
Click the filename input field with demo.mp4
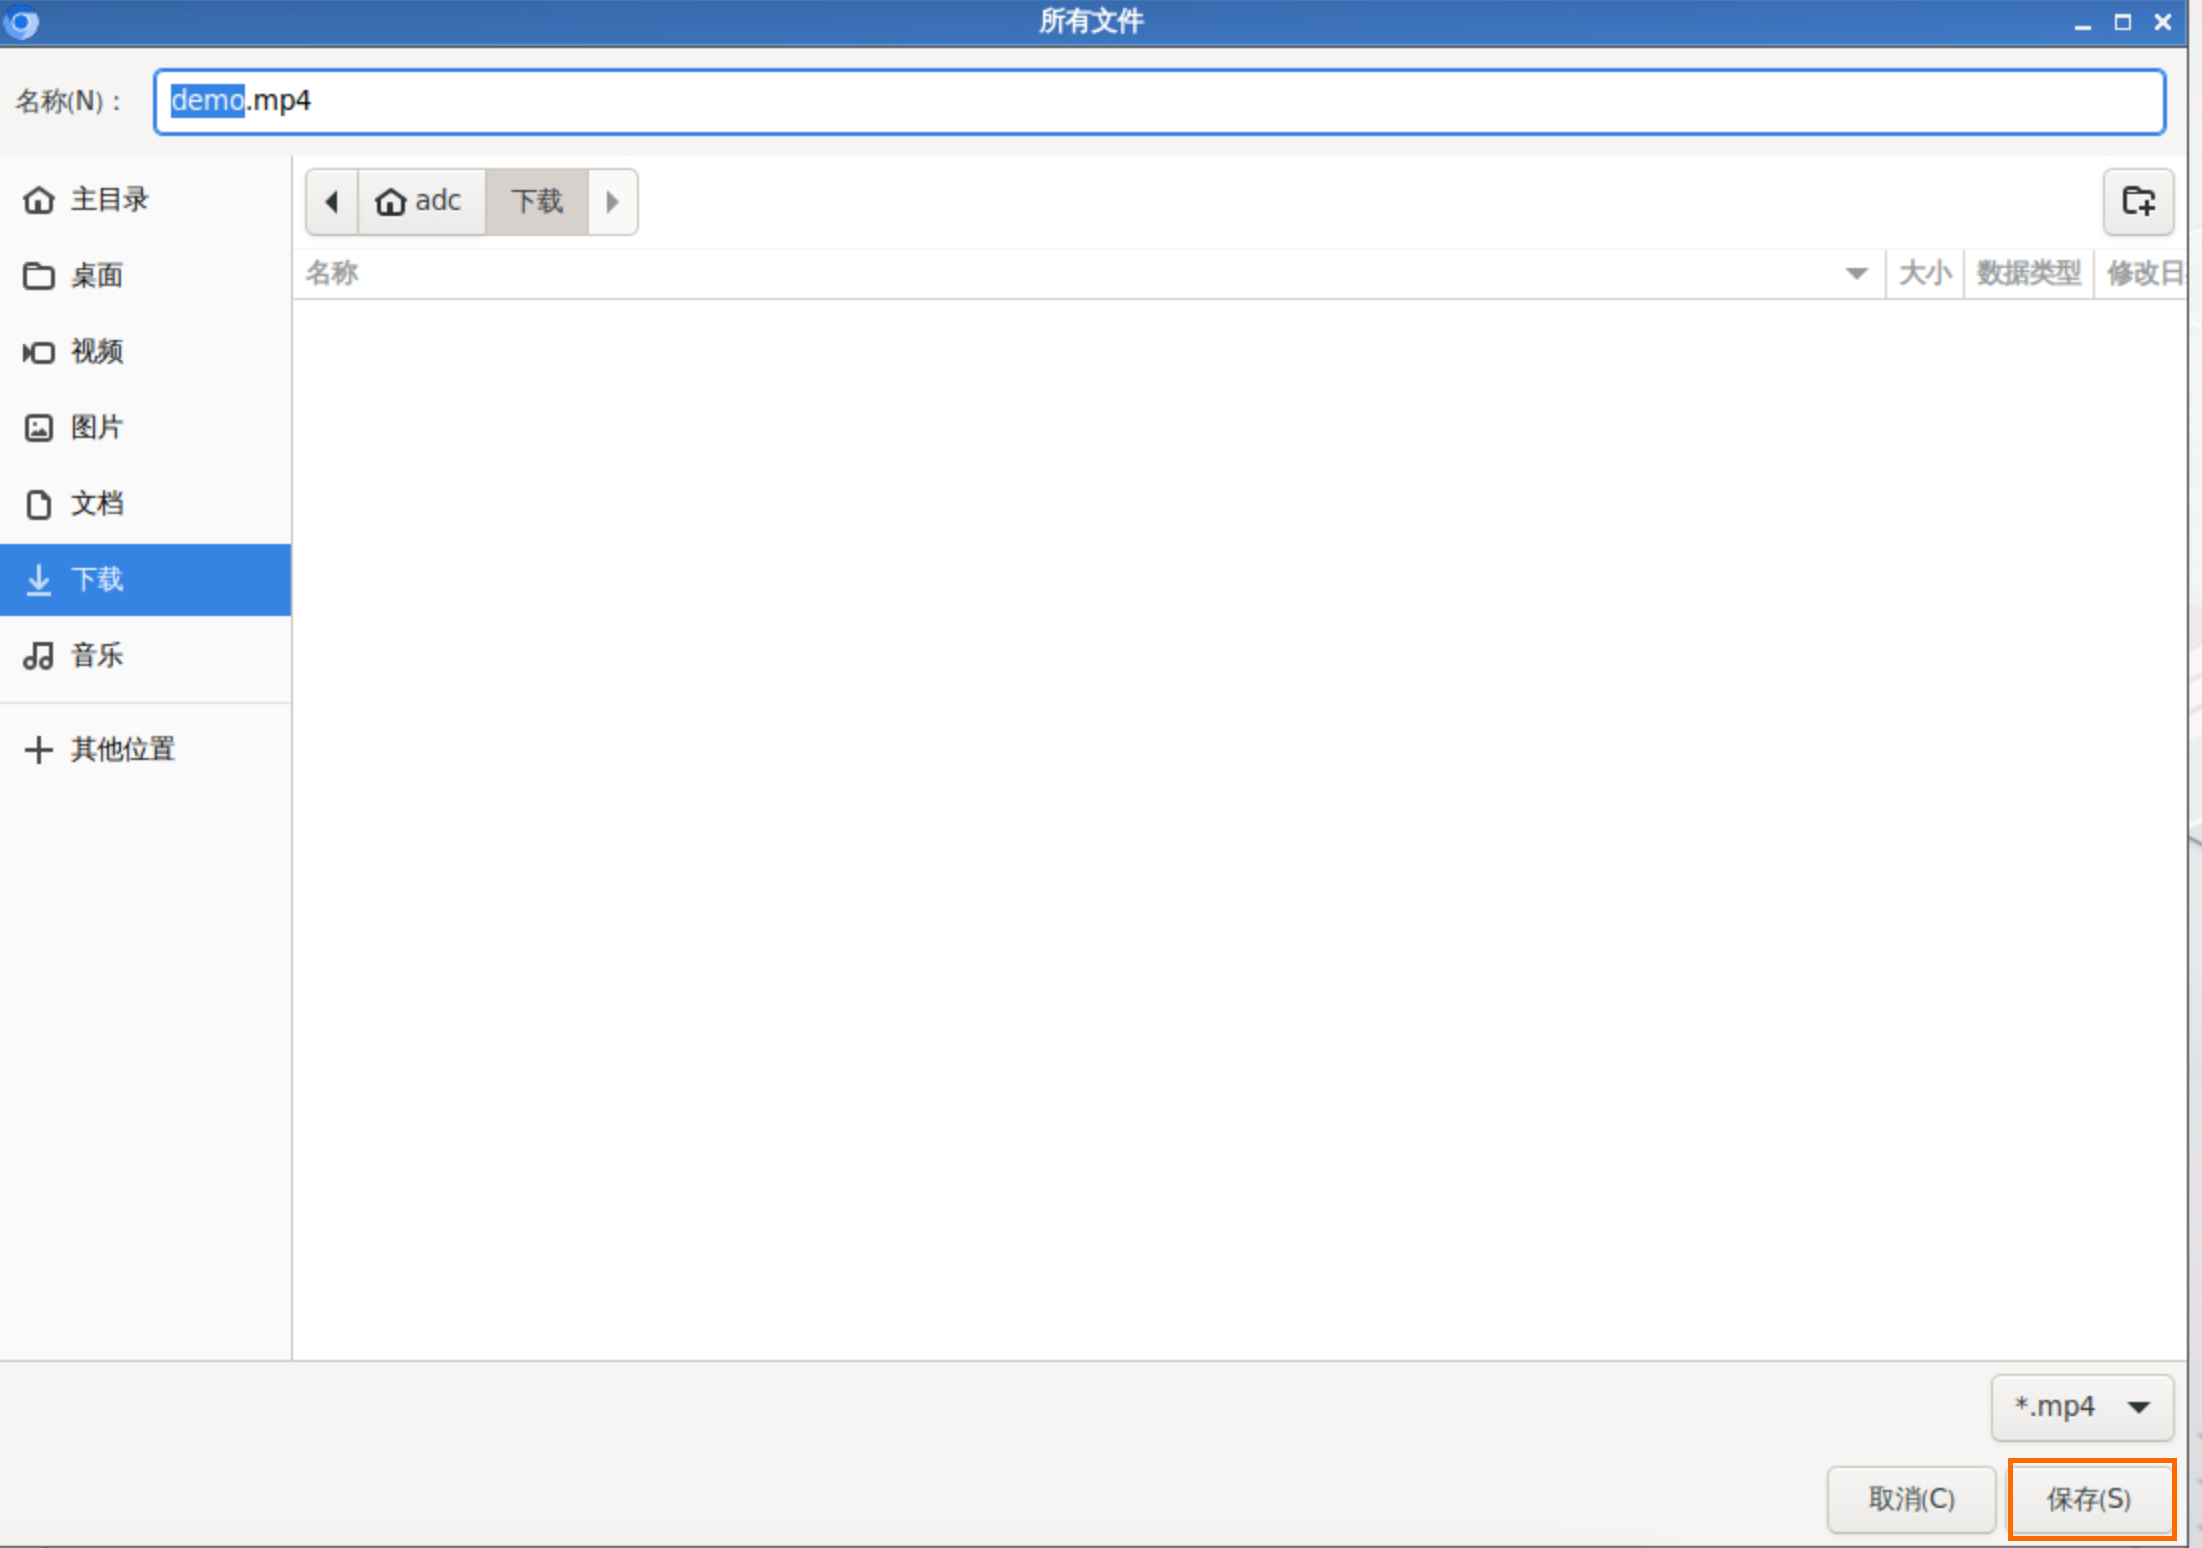point(1160,101)
